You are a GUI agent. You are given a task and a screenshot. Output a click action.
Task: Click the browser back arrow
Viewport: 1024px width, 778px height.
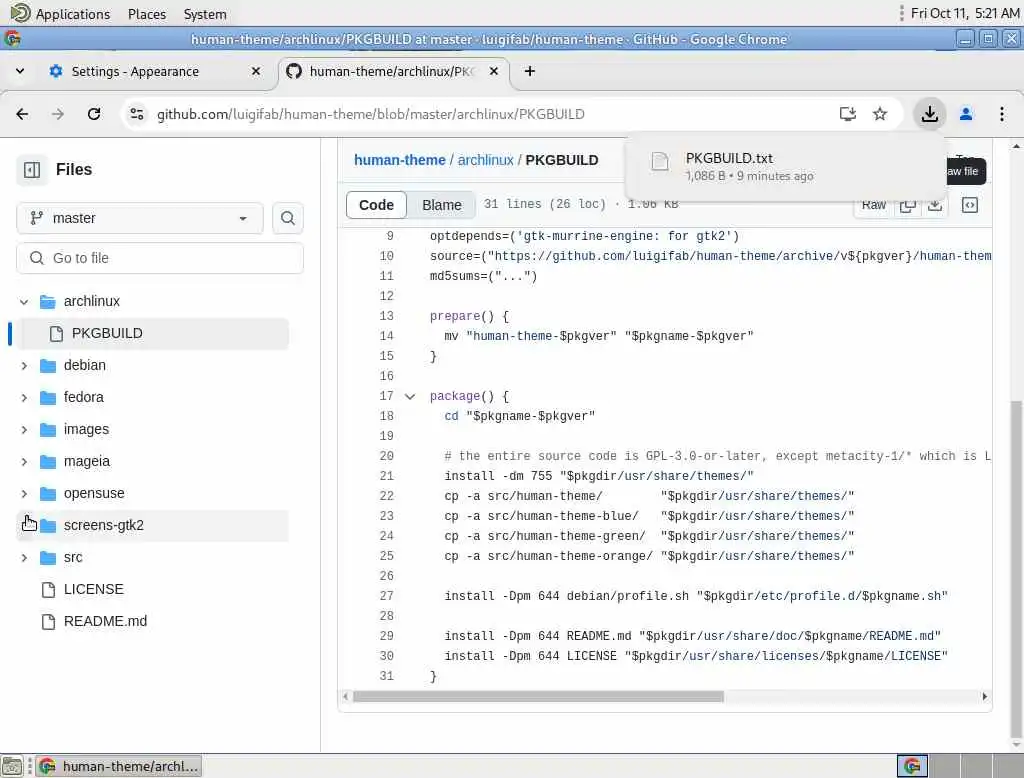tap(22, 114)
